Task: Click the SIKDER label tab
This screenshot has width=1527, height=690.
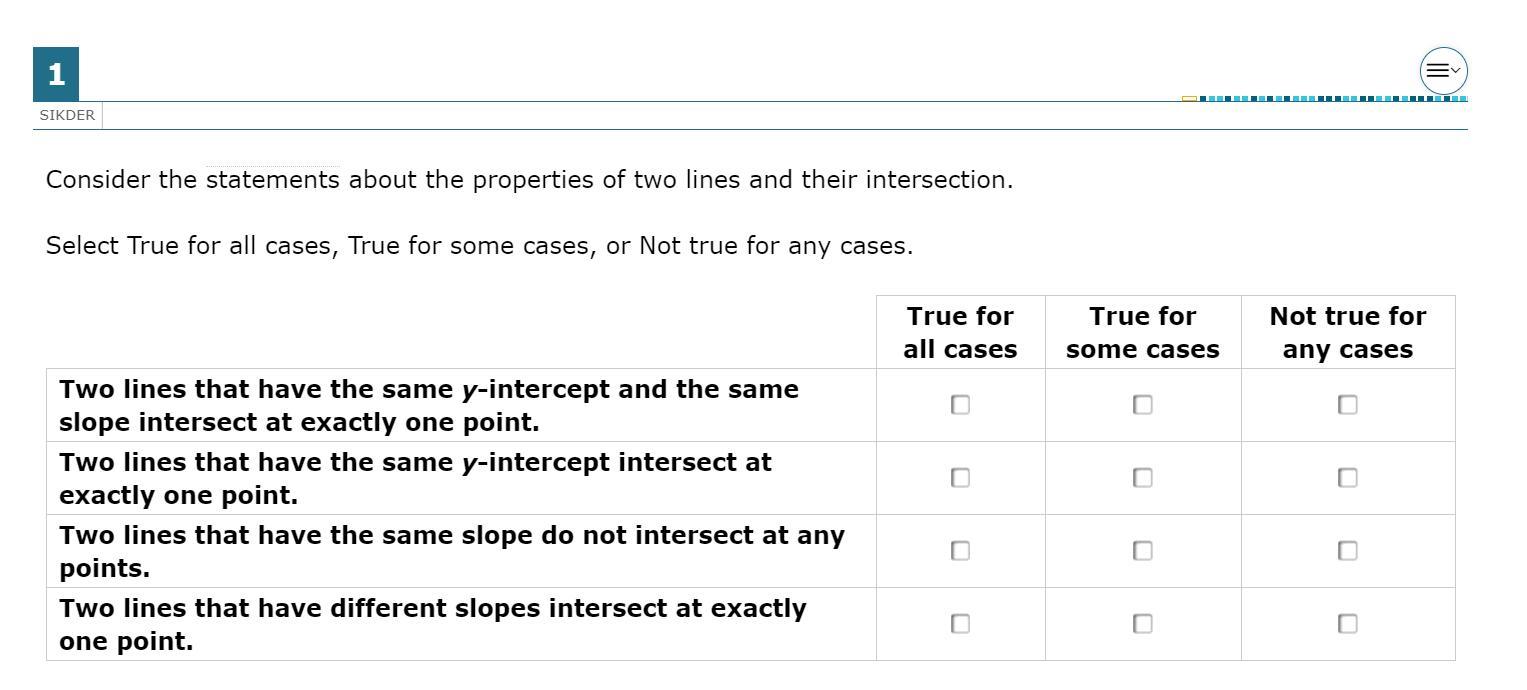Action: click(x=67, y=115)
